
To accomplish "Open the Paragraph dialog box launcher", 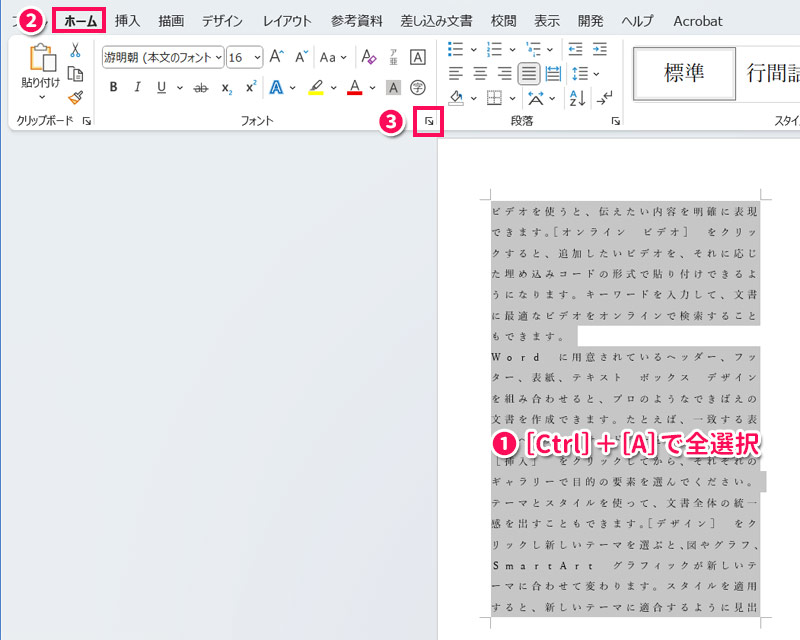I will [616, 121].
